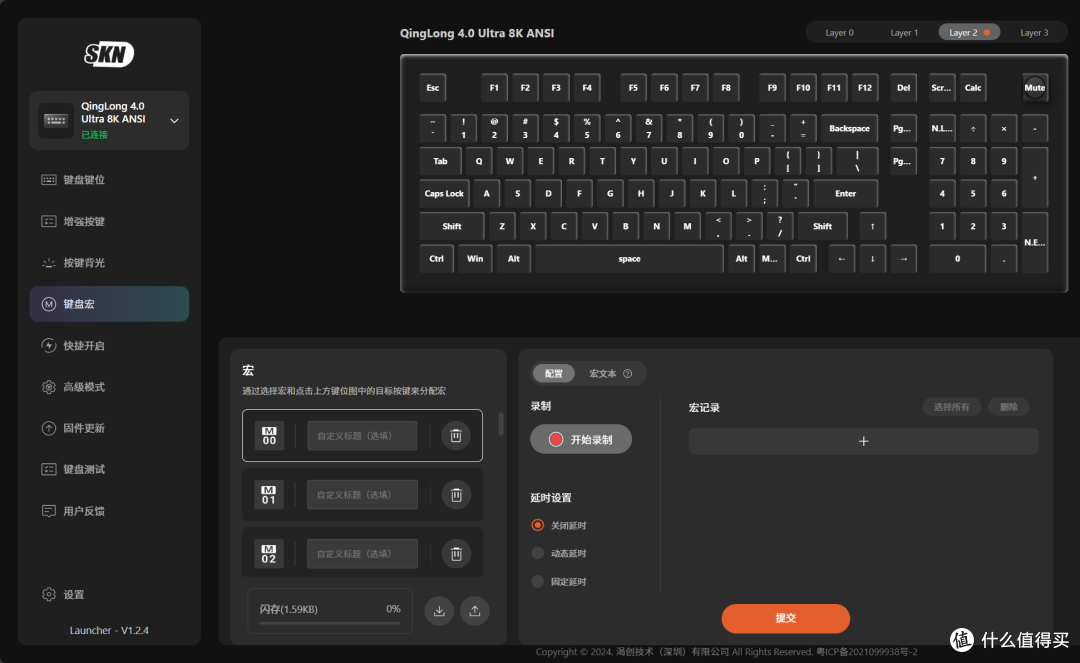Image resolution: width=1080 pixels, height=663 pixels.
Task: Click the Launcher - V1.2.4 version text
Action: pyautogui.click(x=109, y=630)
